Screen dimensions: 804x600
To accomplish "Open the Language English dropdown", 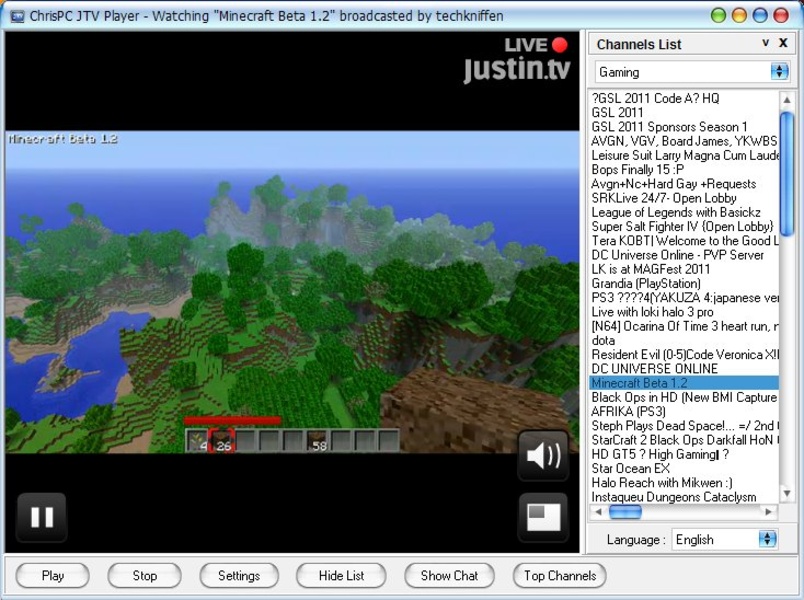I will coord(767,539).
